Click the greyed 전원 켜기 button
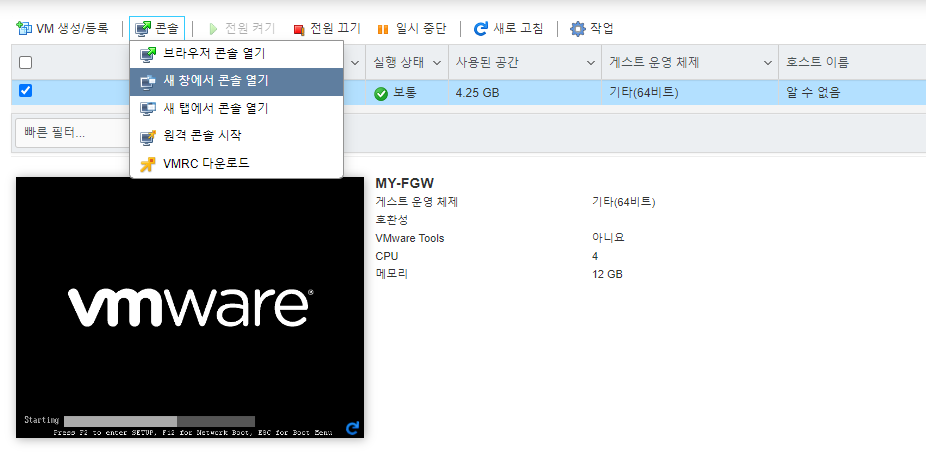 pyautogui.click(x=242, y=28)
